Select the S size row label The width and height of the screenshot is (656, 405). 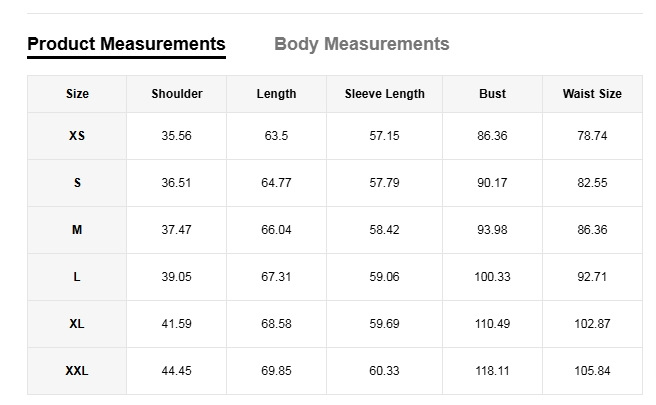click(77, 183)
